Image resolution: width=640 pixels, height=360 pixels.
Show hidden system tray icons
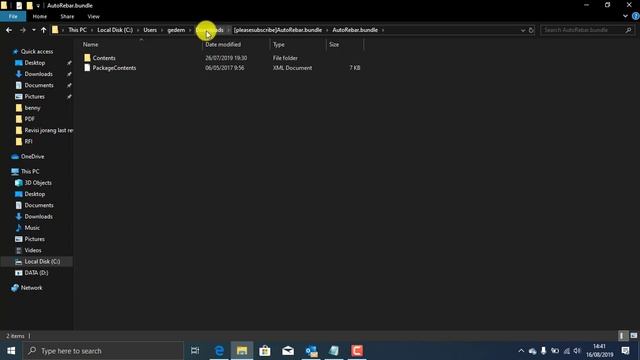point(521,351)
